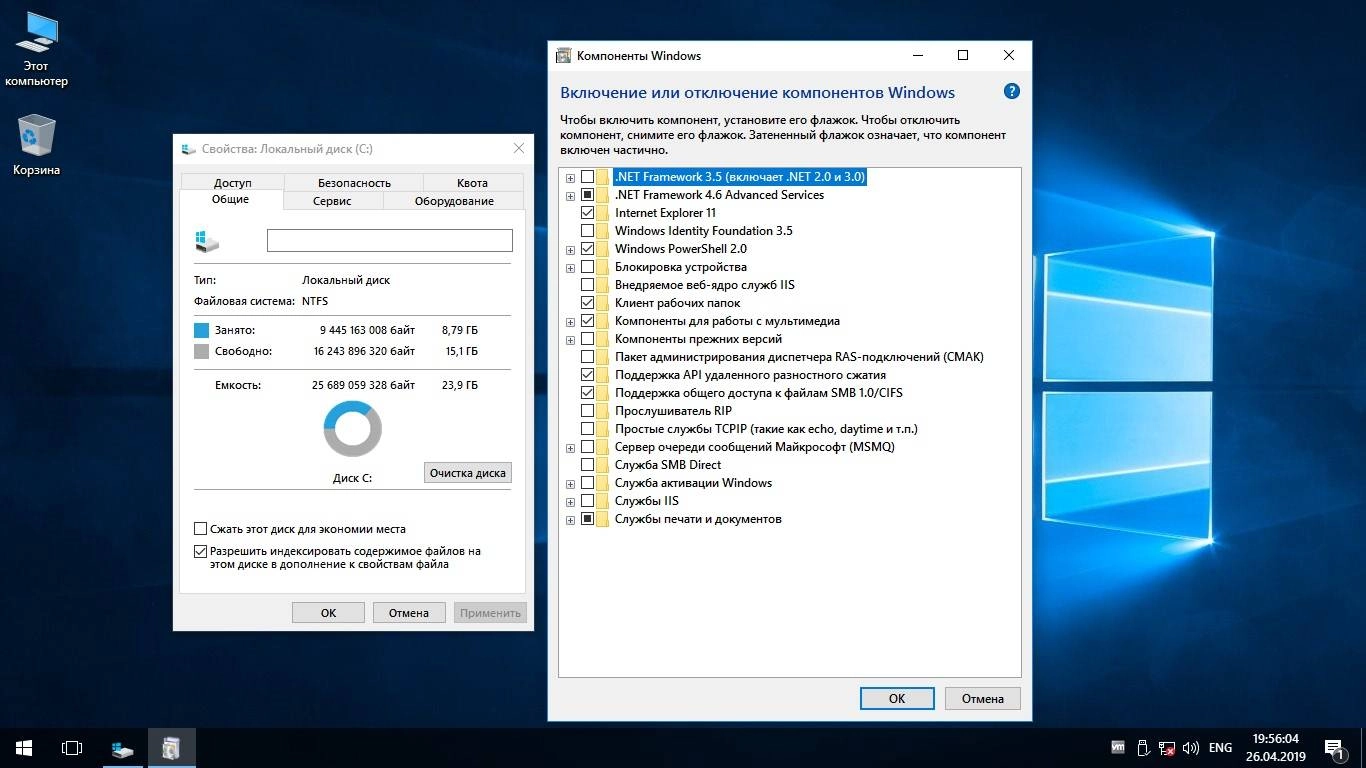Screen dimensions: 1366x768
Task: Switch to the Безопасность tab
Action: coord(354,183)
